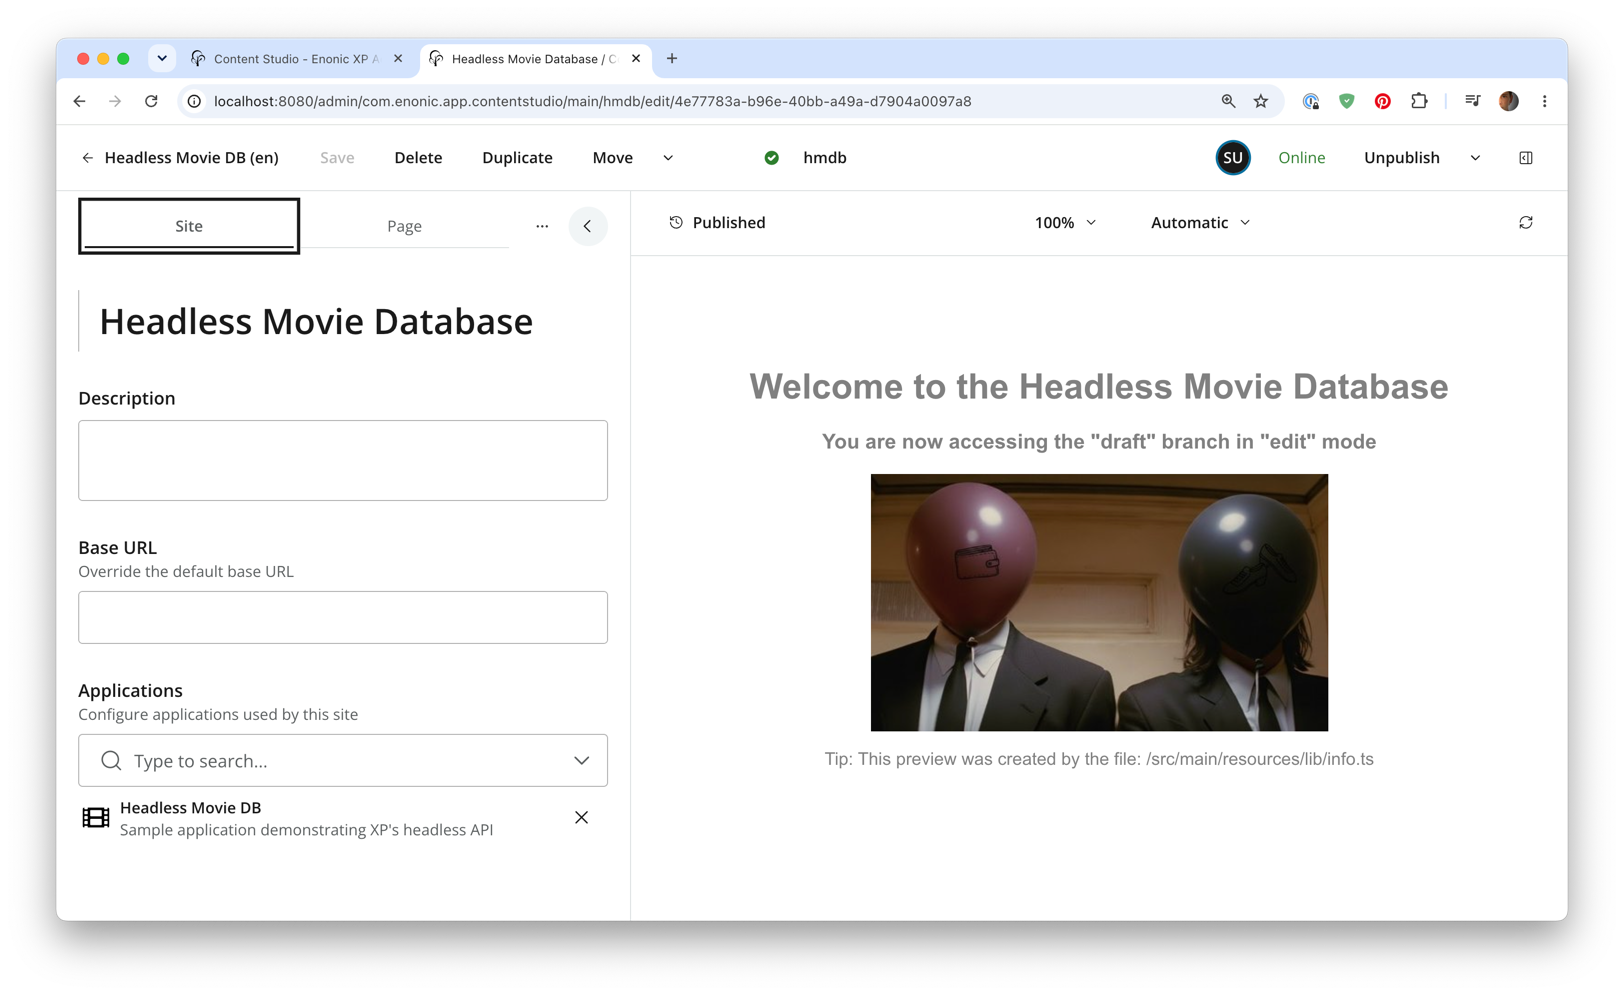Image resolution: width=1624 pixels, height=995 pixels.
Task: Expand the Move actions dropdown arrow
Action: tap(668, 158)
